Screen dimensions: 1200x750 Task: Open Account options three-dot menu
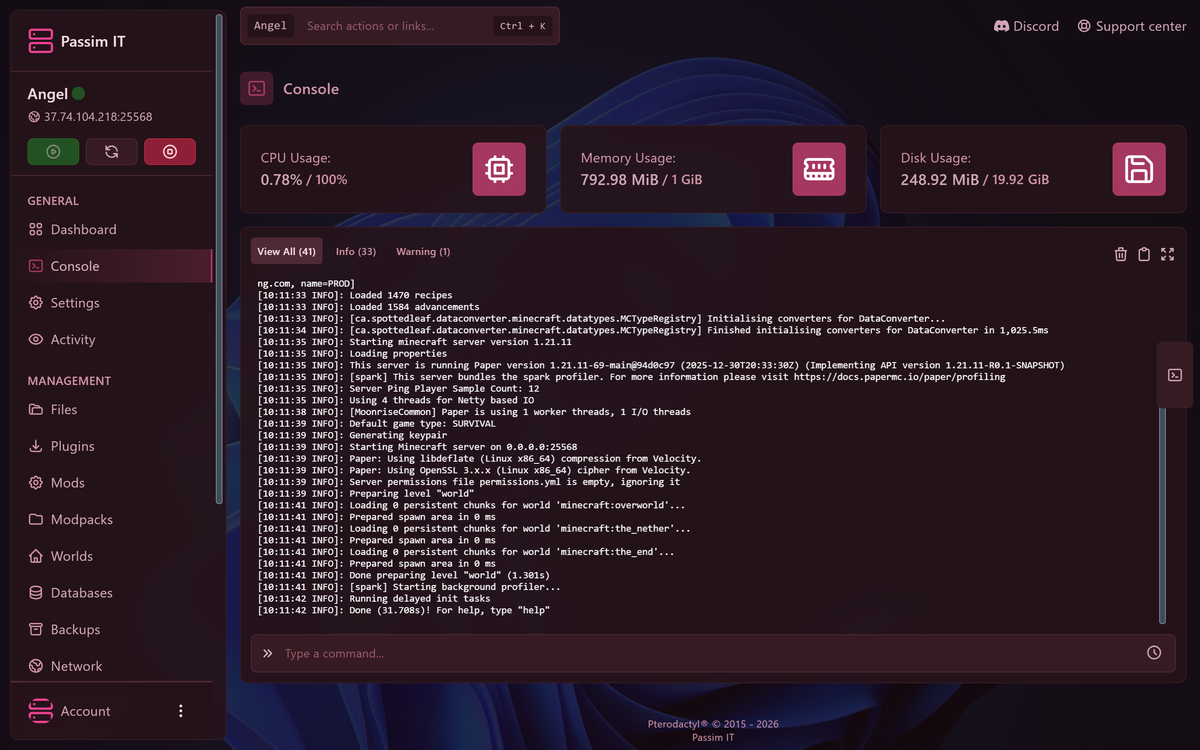tap(181, 711)
